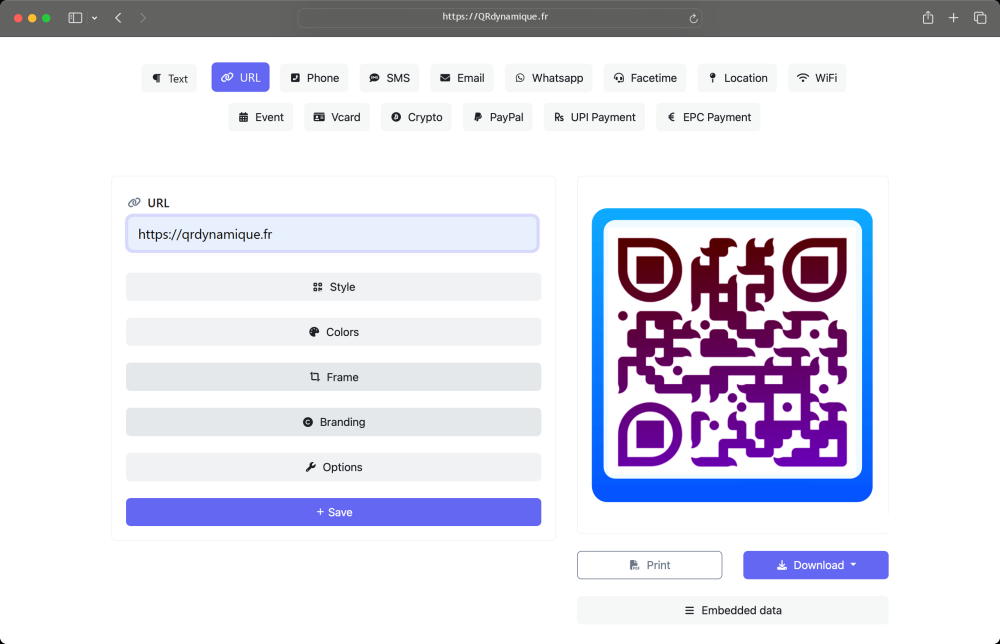This screenshot has width=1000, height=644.
Task: Expand the Frame section
Action: pos(334,377)
